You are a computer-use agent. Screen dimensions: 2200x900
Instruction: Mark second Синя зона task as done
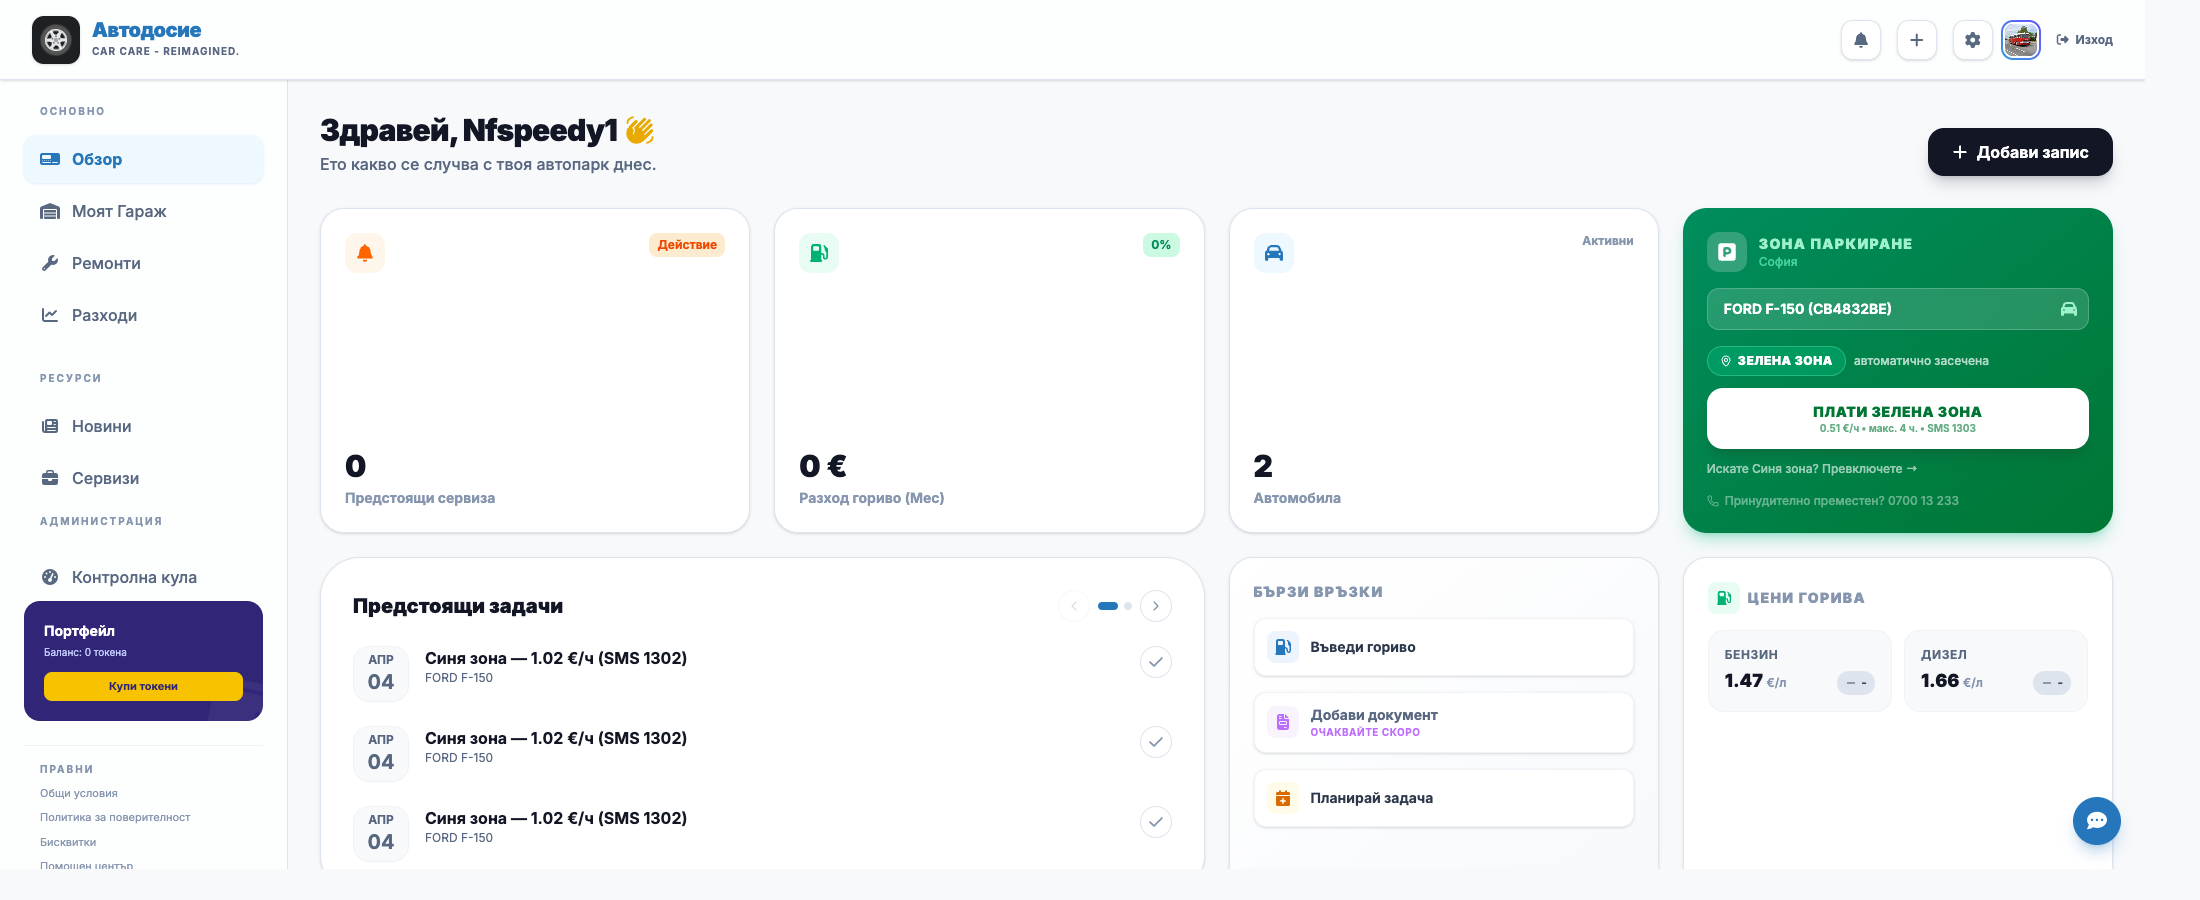point(1156,742)
